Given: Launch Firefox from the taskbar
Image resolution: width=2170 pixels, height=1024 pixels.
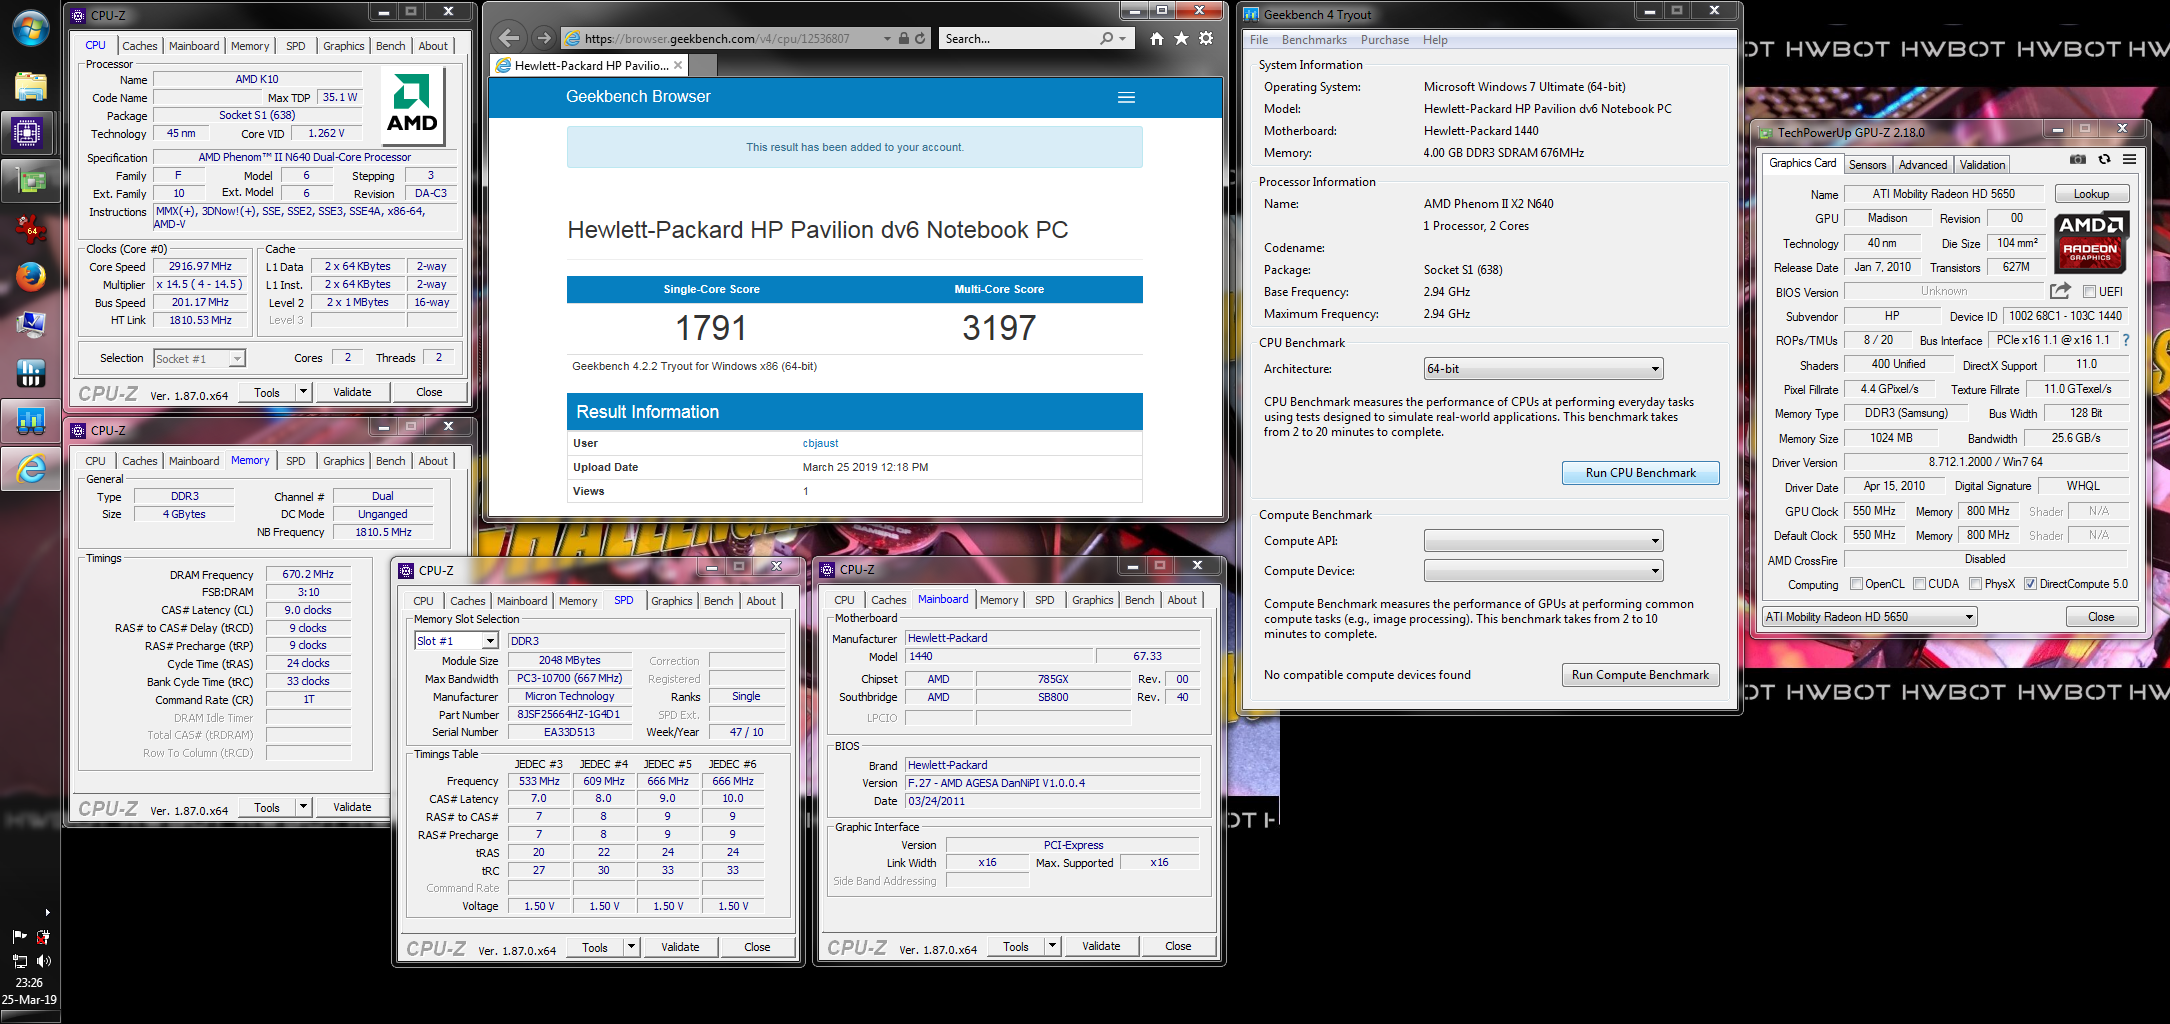Looking at the screenshot, I should tap(30, 276).
